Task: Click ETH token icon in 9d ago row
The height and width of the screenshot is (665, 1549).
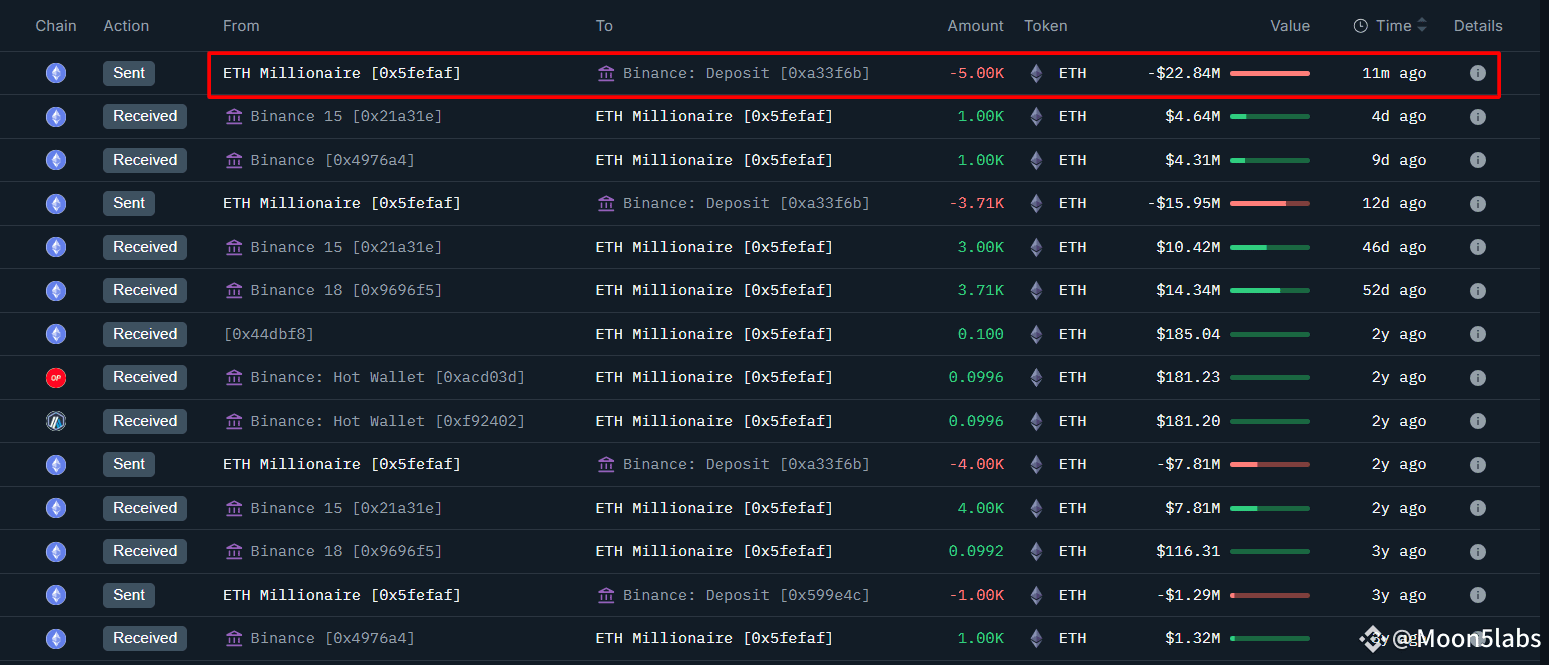Action: point(1036,160)
